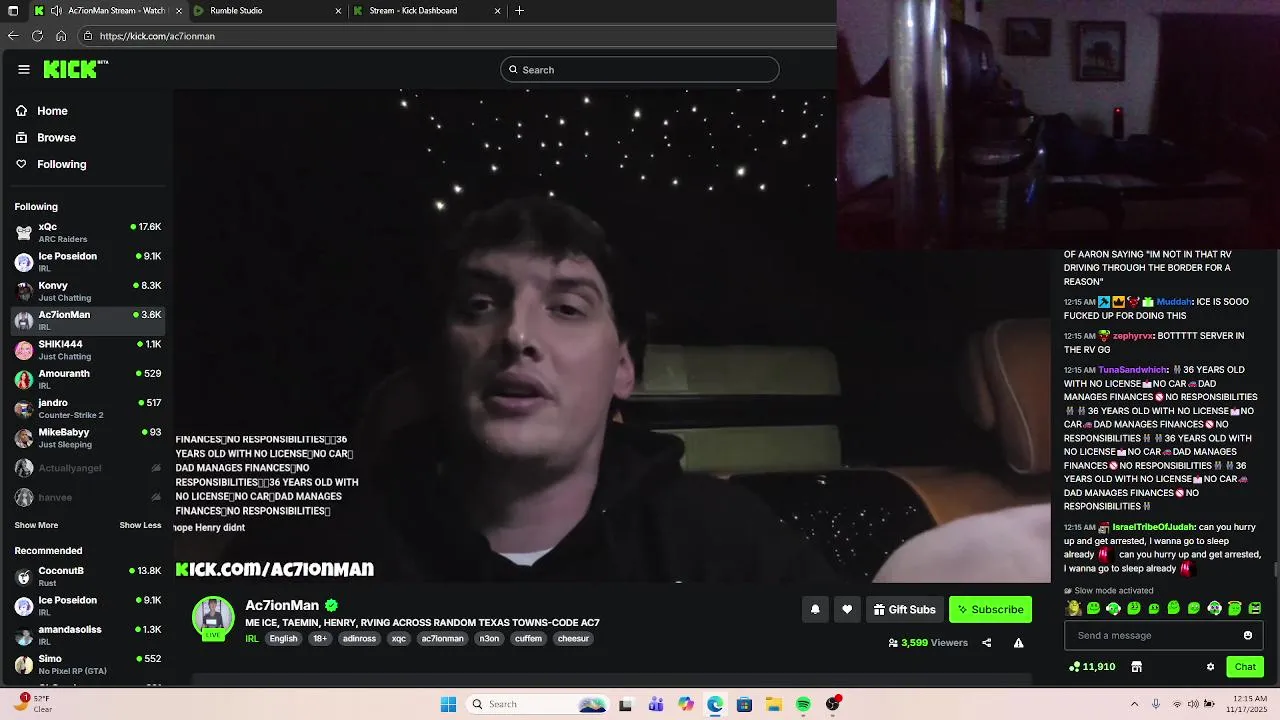The height and width of the screenshot is (720, 1280).
Task: Open the weather widget showing 52°F
Action: (x=30, y=703)
